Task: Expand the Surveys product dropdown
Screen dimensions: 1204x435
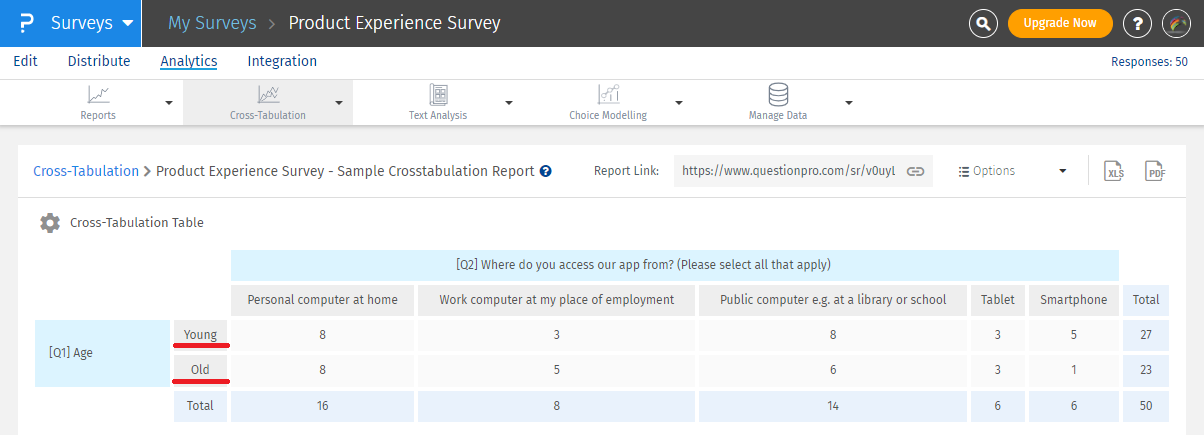Action: click(126, 23)
